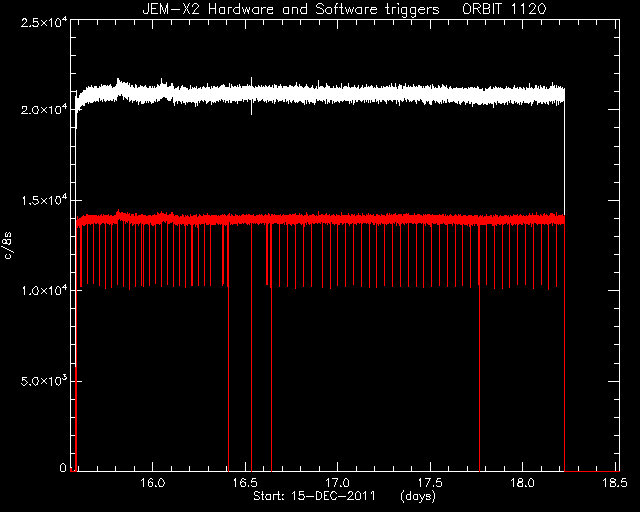
Task: Click the (days) axis unit label
Action: [x=418, y=496]
